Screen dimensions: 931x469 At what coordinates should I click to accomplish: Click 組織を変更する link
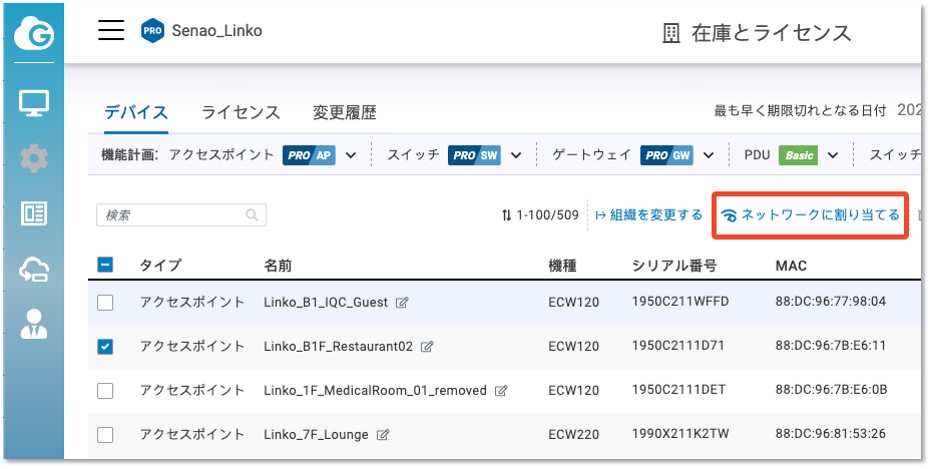tap(649, 215)
